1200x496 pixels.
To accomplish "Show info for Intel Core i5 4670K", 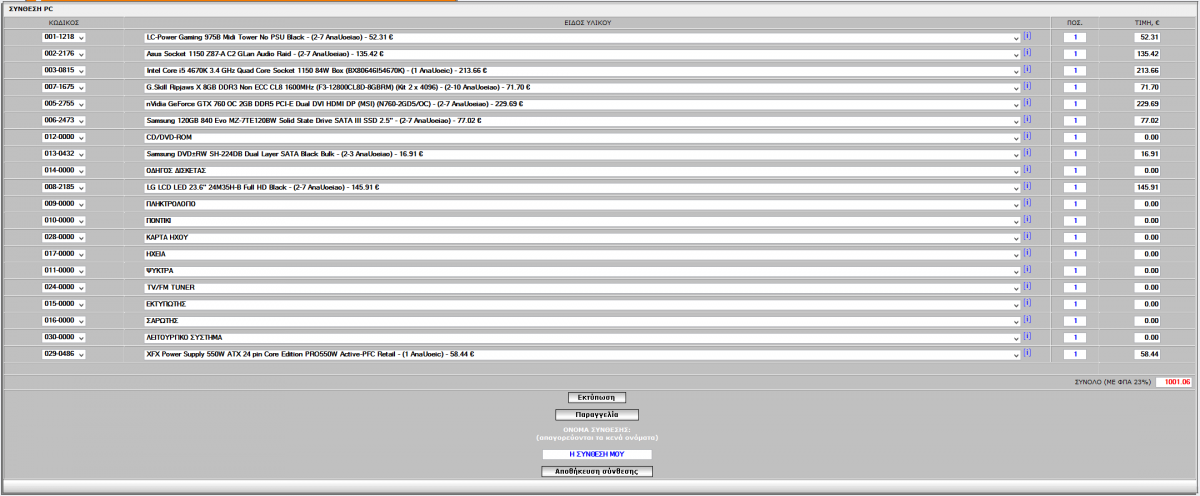I will pos(1026,70).
